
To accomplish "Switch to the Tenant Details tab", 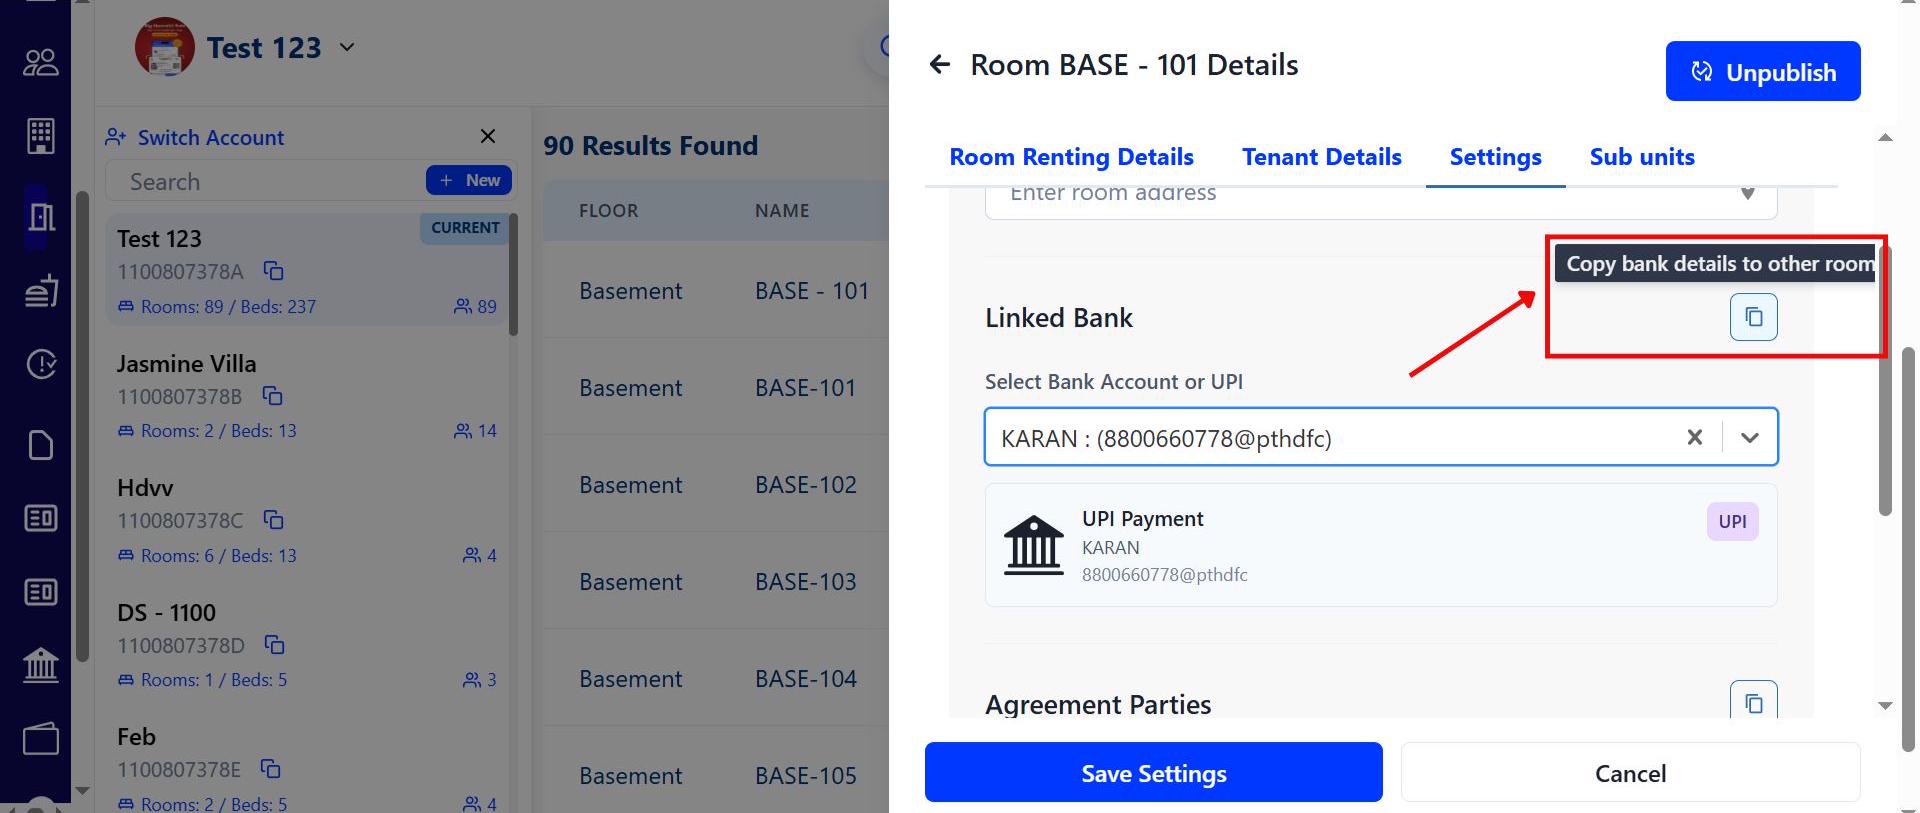I will click(x=1321, y=157).
